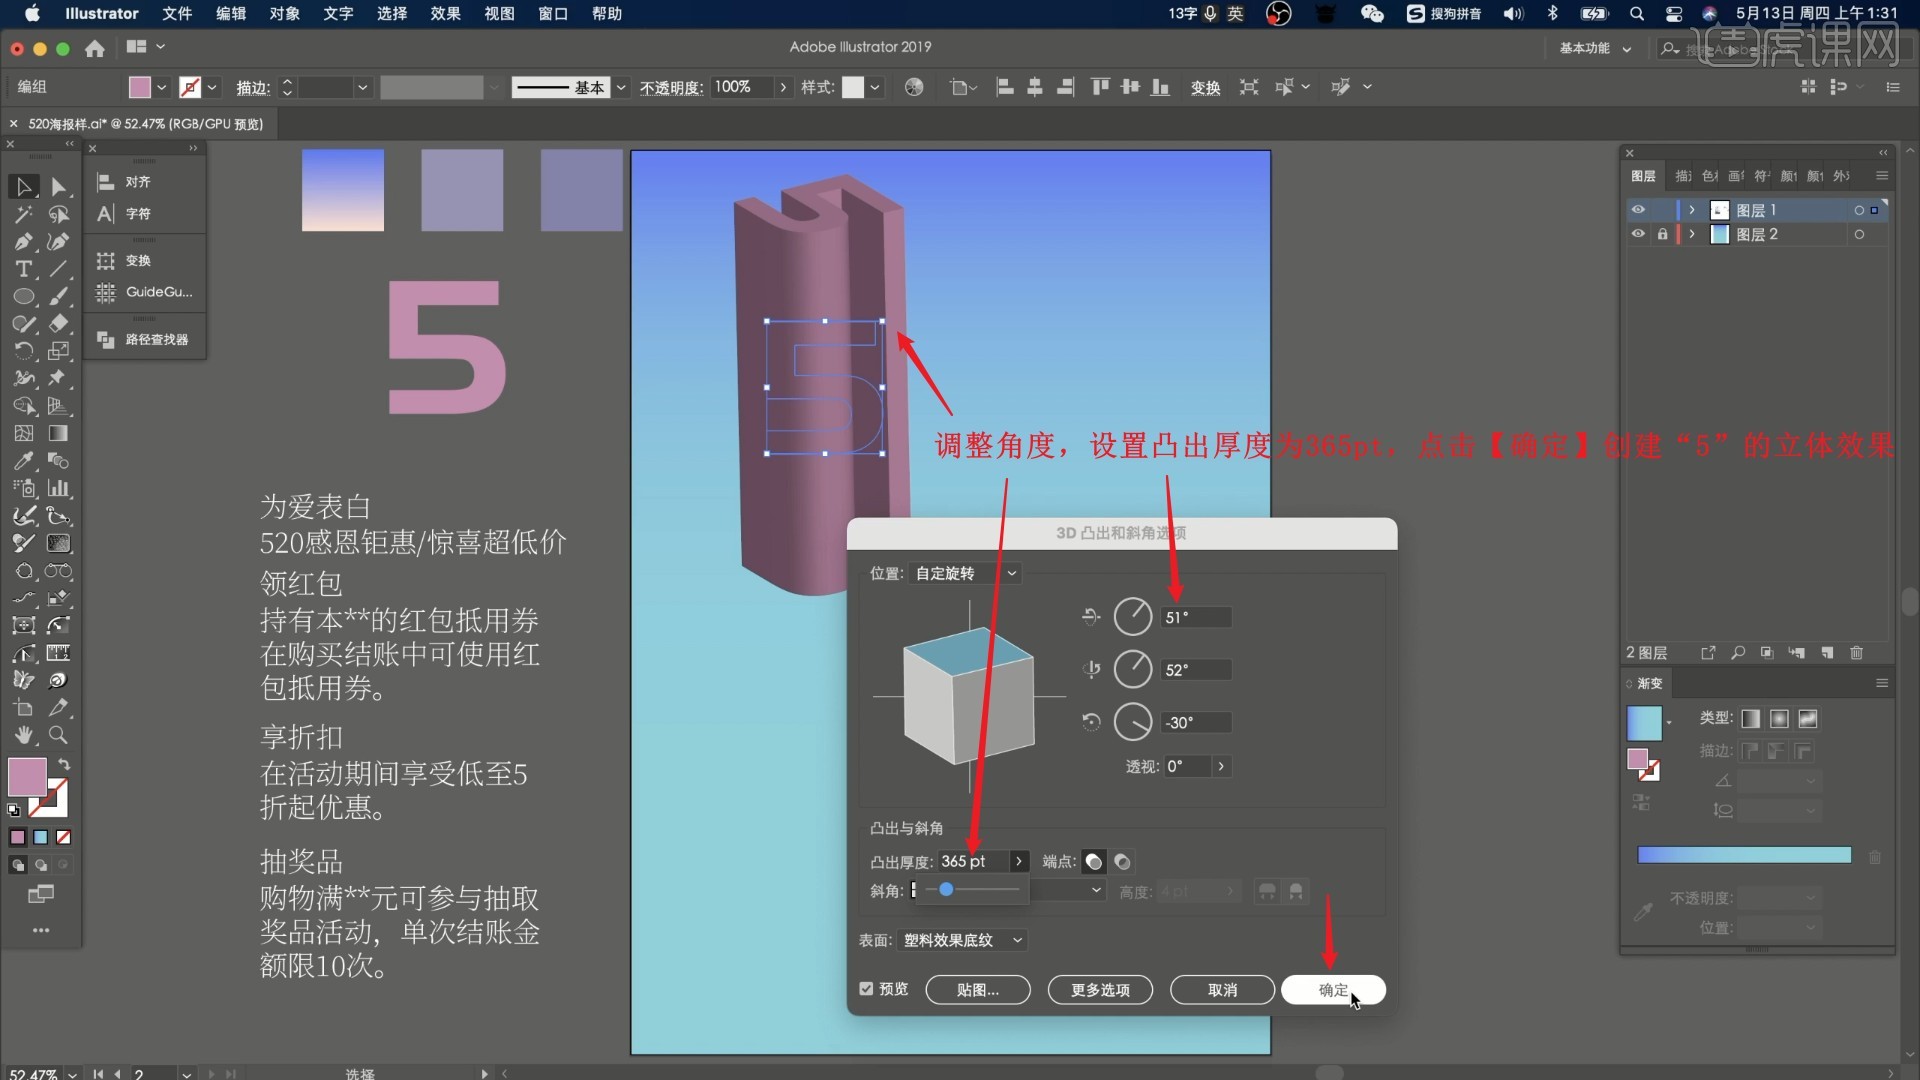Click the Home icon in toolbar

(95, 48)
